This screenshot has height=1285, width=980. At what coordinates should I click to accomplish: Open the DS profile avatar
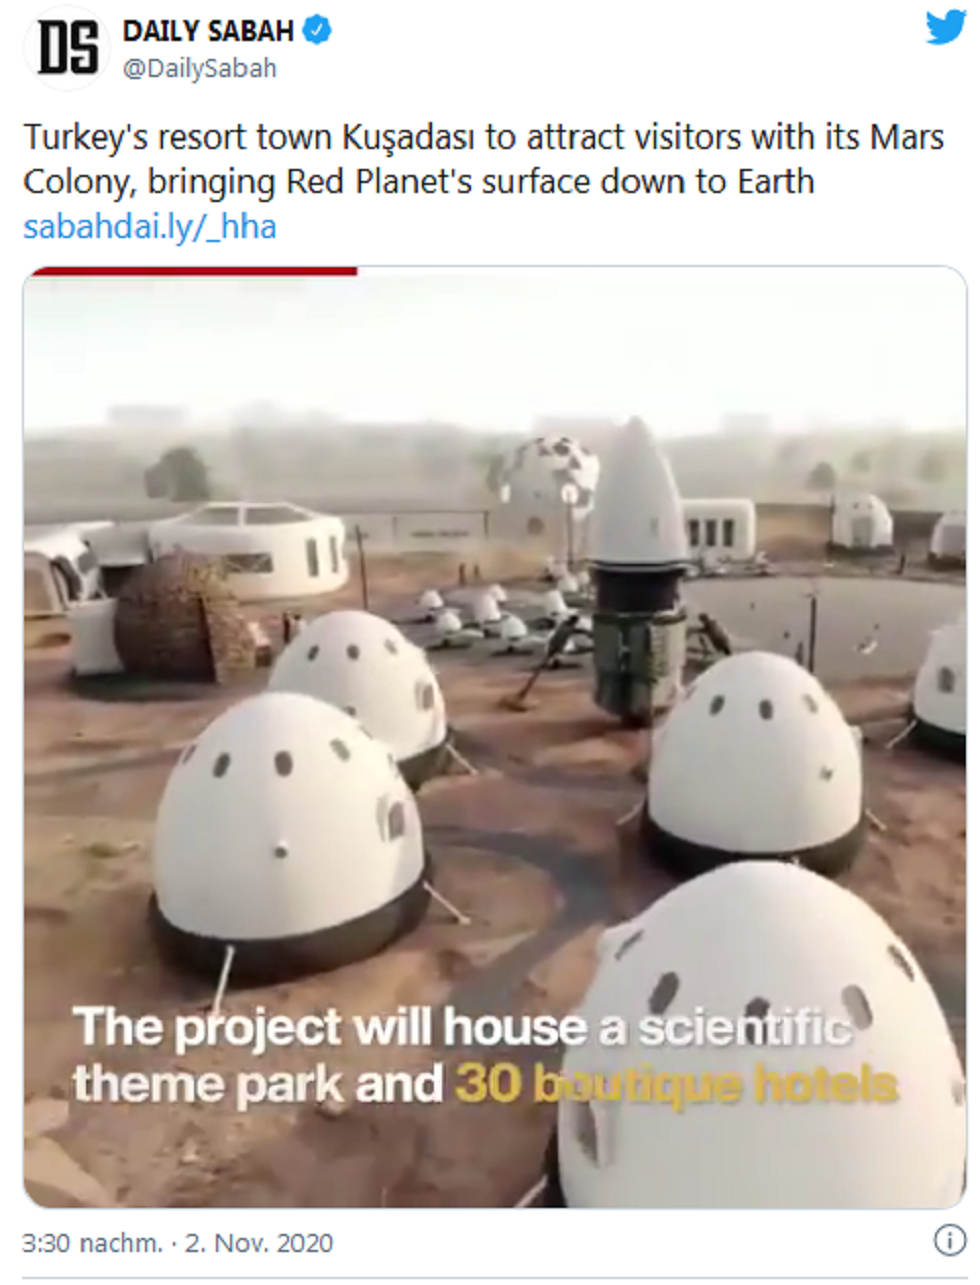pos(67,47)
